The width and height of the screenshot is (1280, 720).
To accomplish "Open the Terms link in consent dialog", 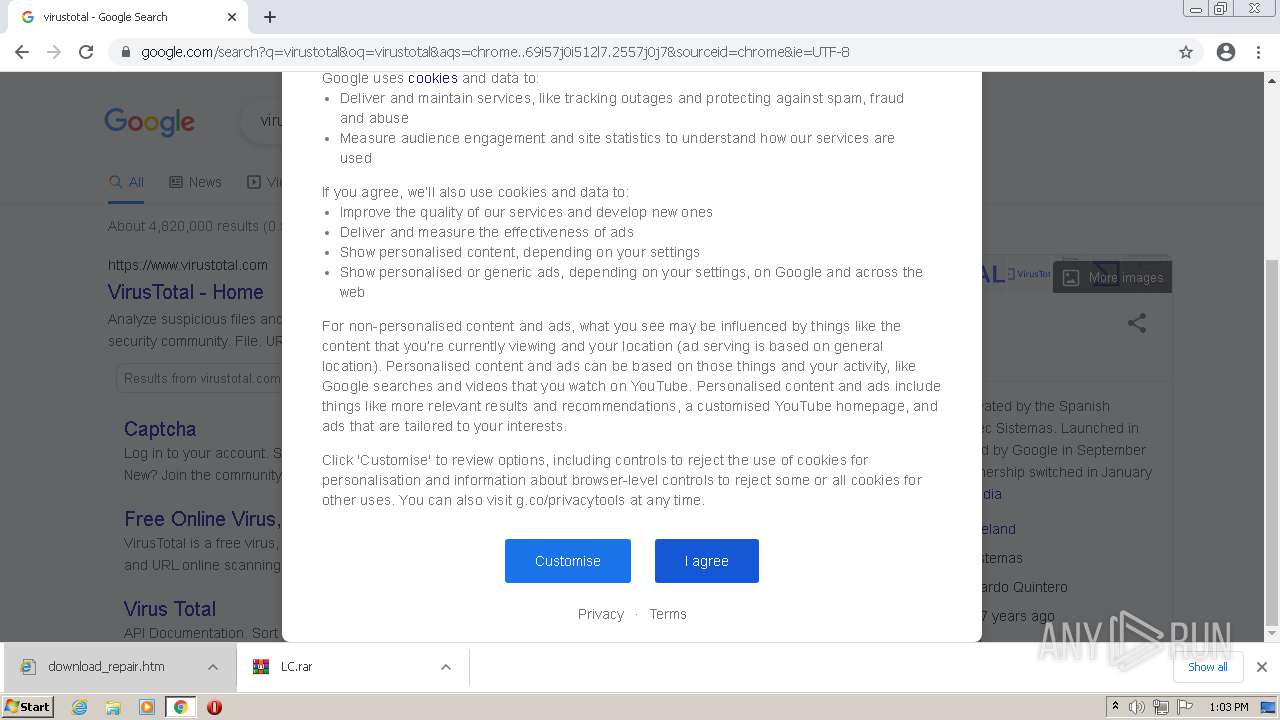I will (668, 614).
